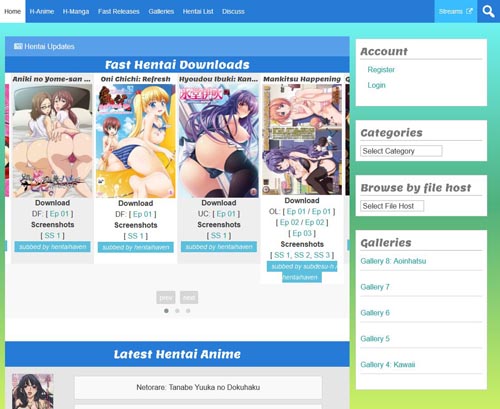
Task: Click Ep 03 under Mankitsu Happening
Action: coord(302,233)
